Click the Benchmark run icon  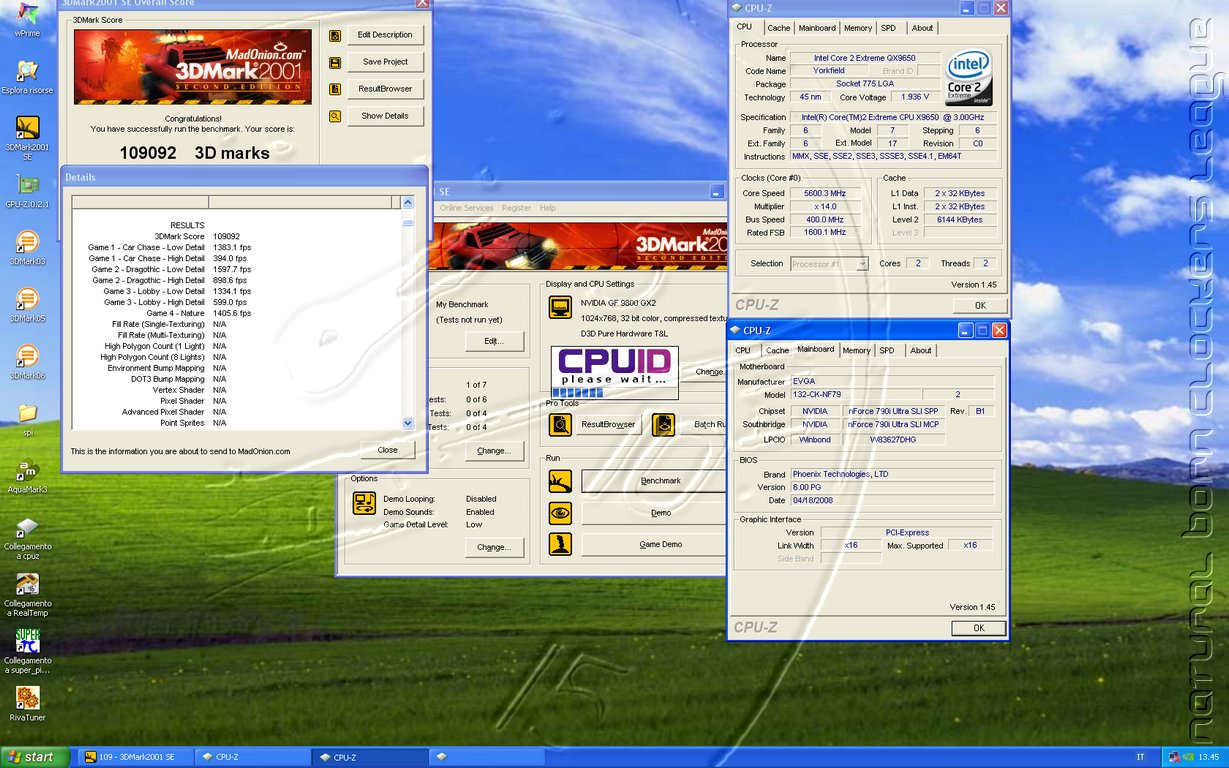tap(560, 481)
